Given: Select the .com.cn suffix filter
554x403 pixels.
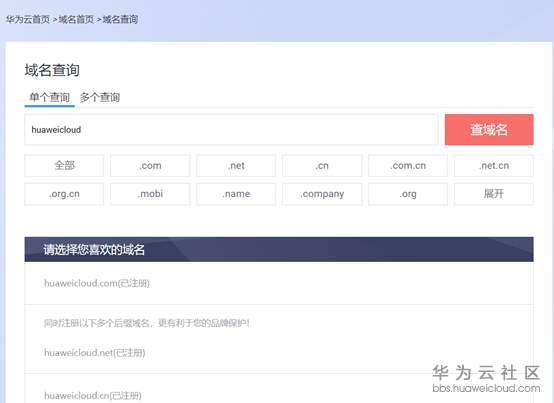Looking at the screenshot, I should point(408,165).
